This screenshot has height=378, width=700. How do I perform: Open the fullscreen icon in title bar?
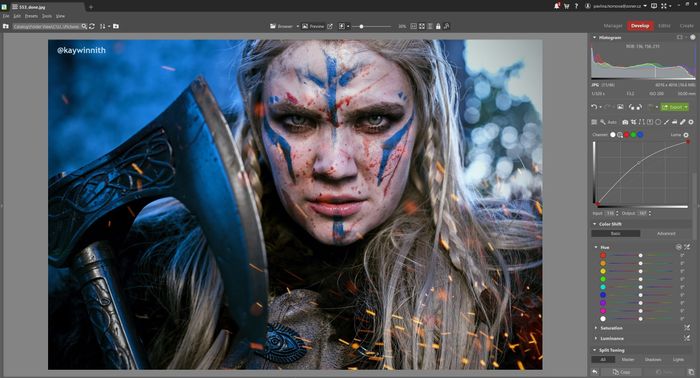click(x=664, y=6)
